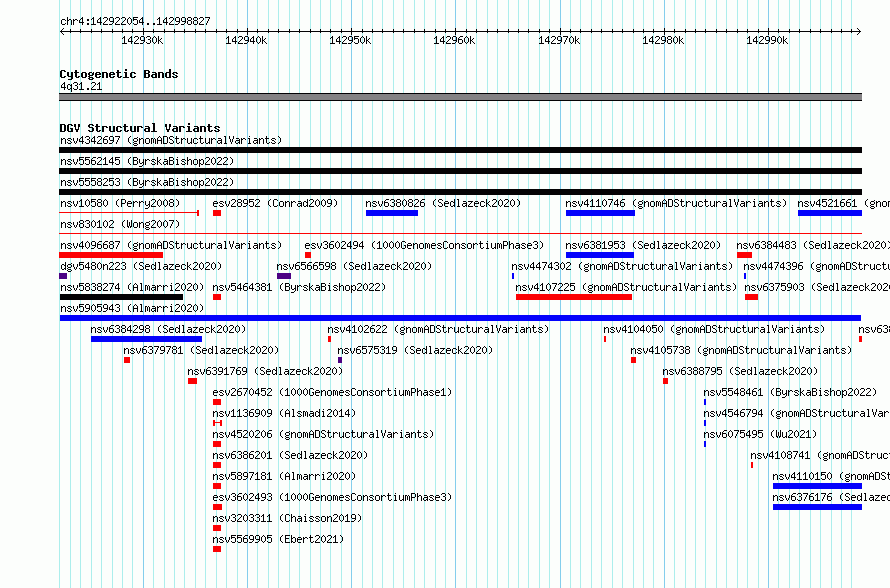890x588 pixels.
Task: Open nsv4108741 gnomAD variant label
Action: click(820, 455)
